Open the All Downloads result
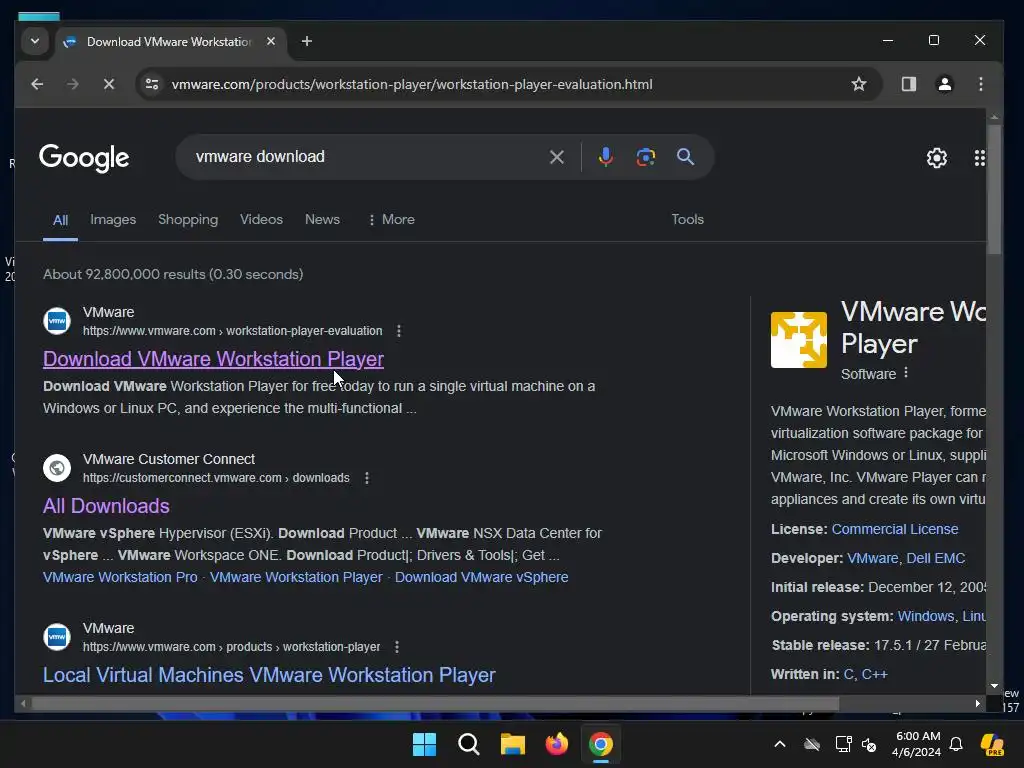 pyautogui.click(x=106, y=506)
